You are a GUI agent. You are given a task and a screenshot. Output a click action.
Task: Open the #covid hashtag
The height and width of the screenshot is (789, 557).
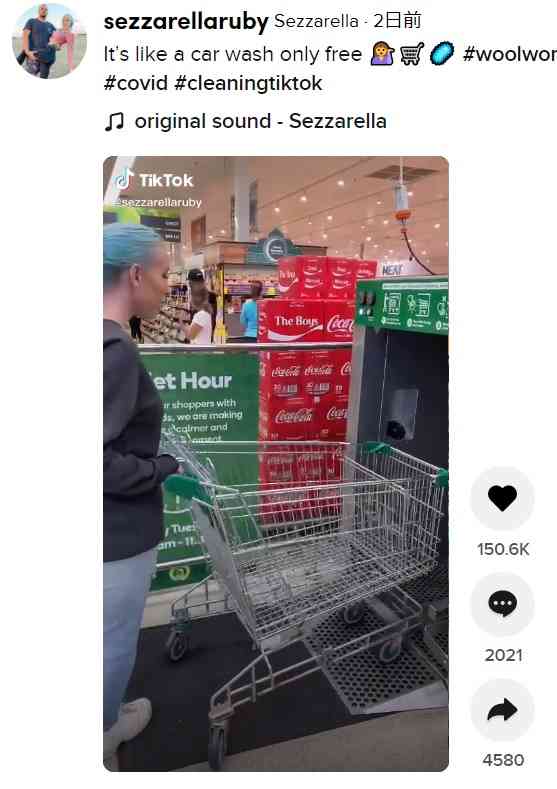pyautogui.click(x=135, y=83)
